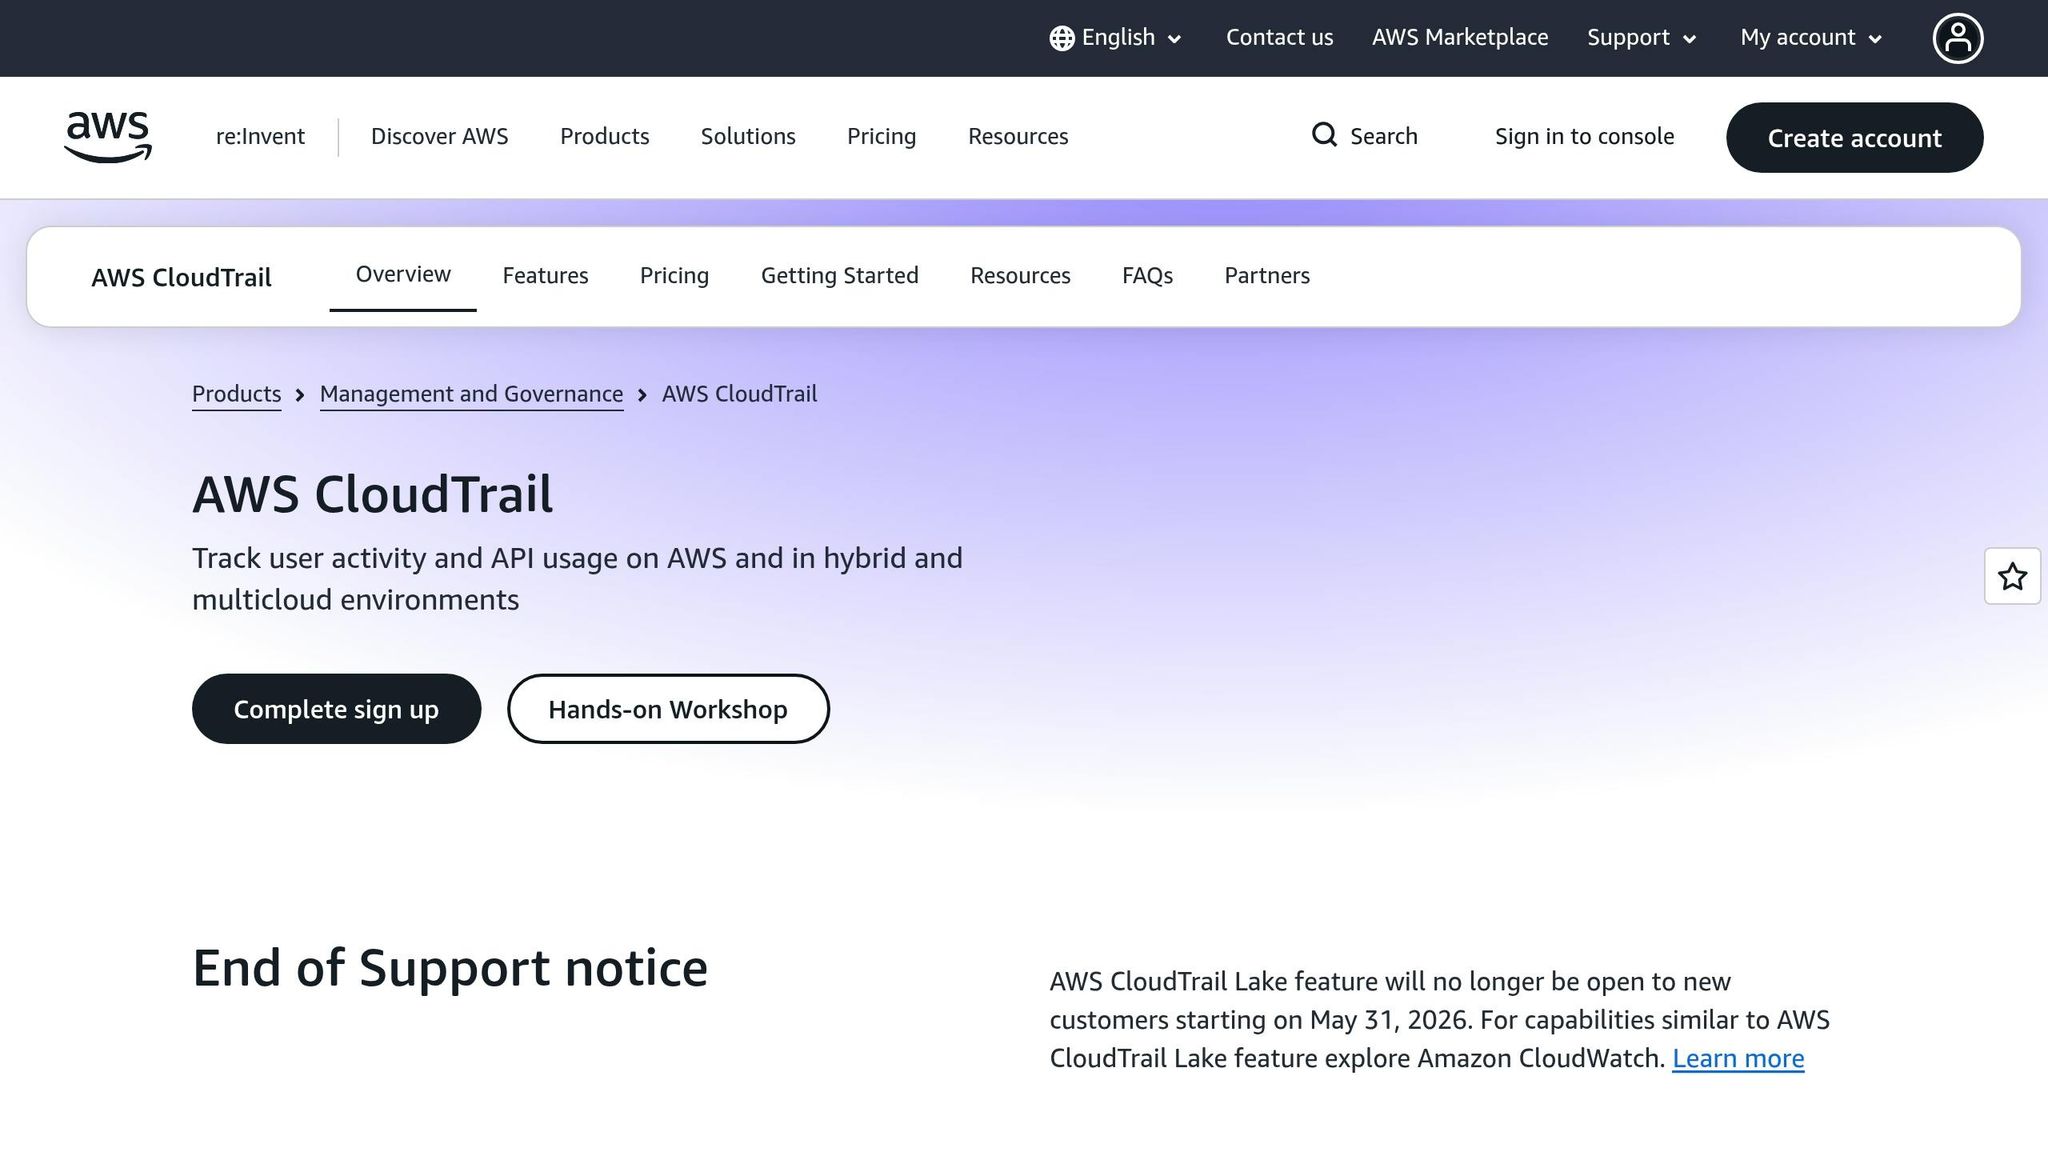Go to AWS Marketplace

[x=1460, y=38]
